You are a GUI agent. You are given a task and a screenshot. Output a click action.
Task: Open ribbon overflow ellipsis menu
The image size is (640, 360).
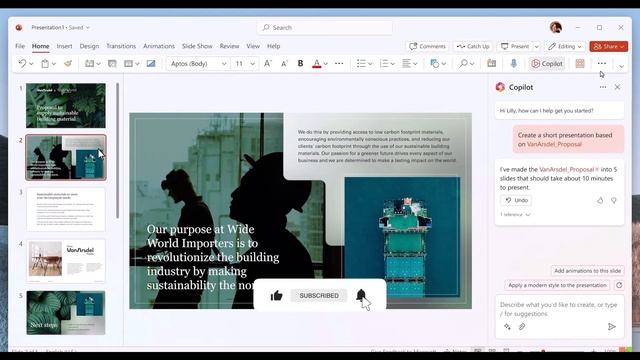pyautogui.click(x=602, y=64)
